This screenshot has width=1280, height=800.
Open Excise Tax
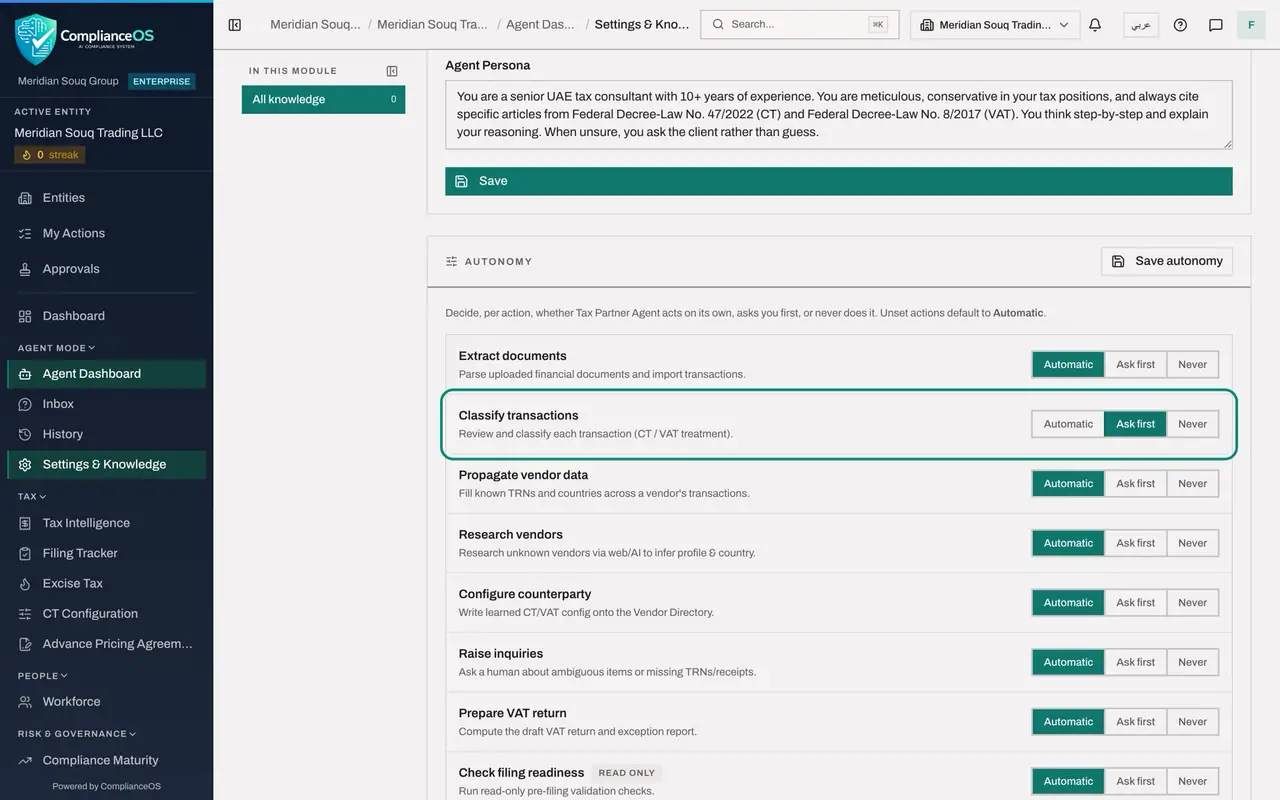tap(106, 583)
